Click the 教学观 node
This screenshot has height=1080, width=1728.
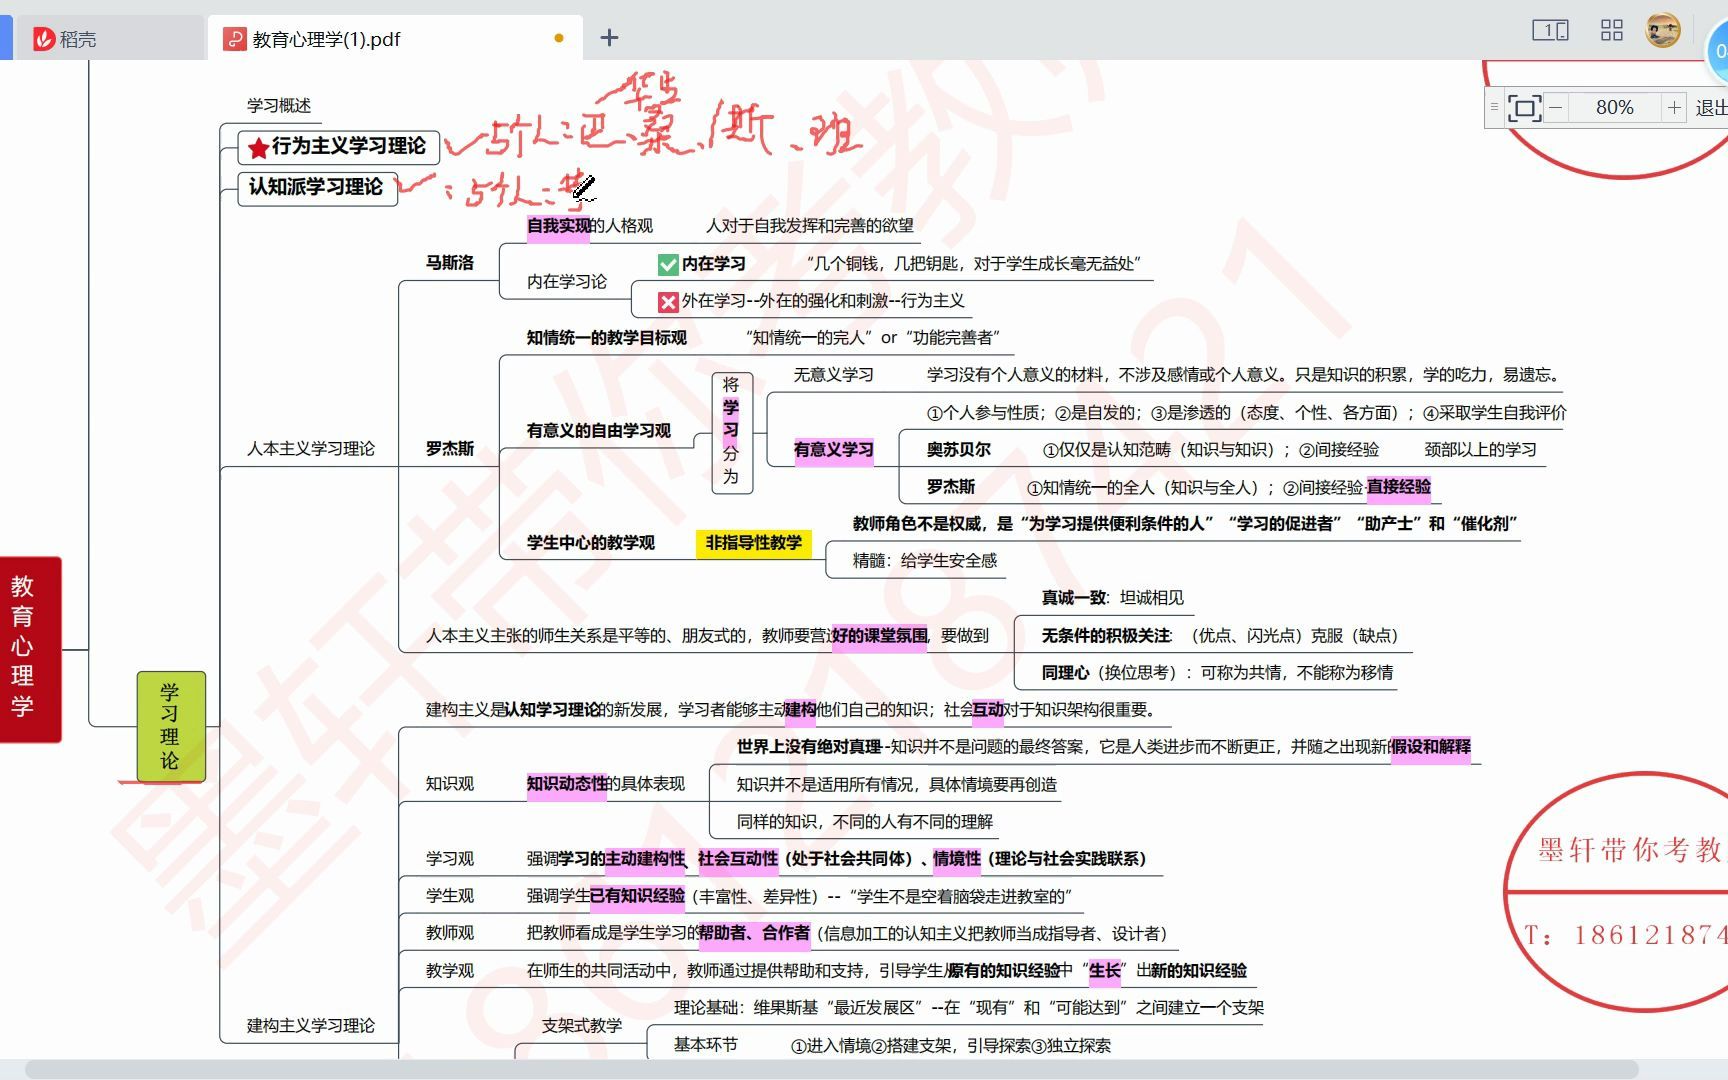450,970
